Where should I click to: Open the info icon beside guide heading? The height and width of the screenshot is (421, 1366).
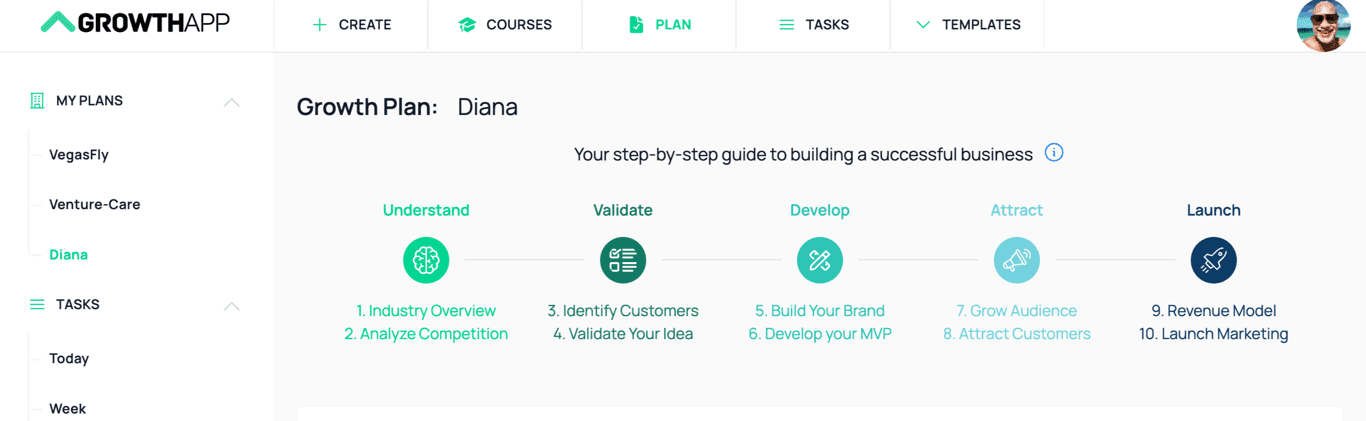[x=1054, y=153]
